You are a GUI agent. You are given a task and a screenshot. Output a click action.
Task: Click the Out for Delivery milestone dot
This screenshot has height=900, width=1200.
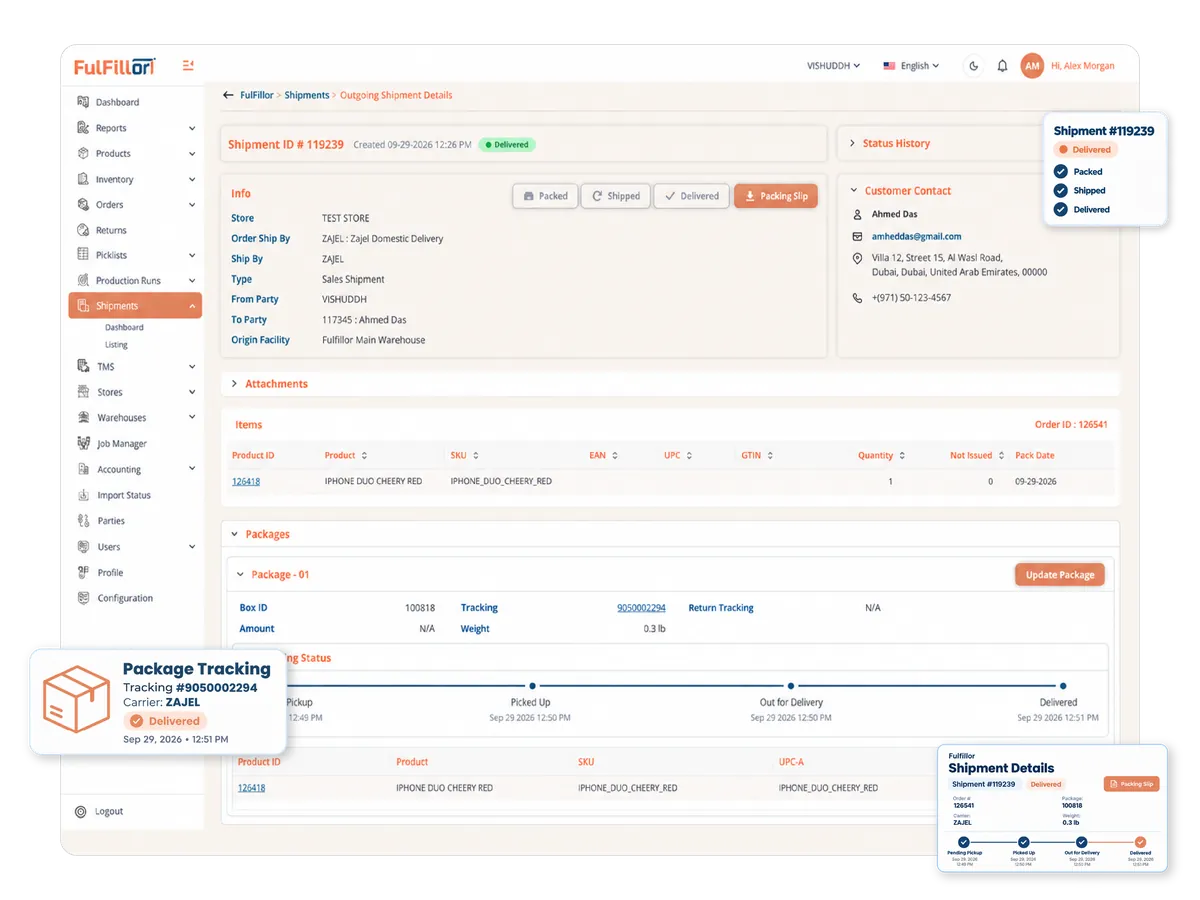(791, 686)
